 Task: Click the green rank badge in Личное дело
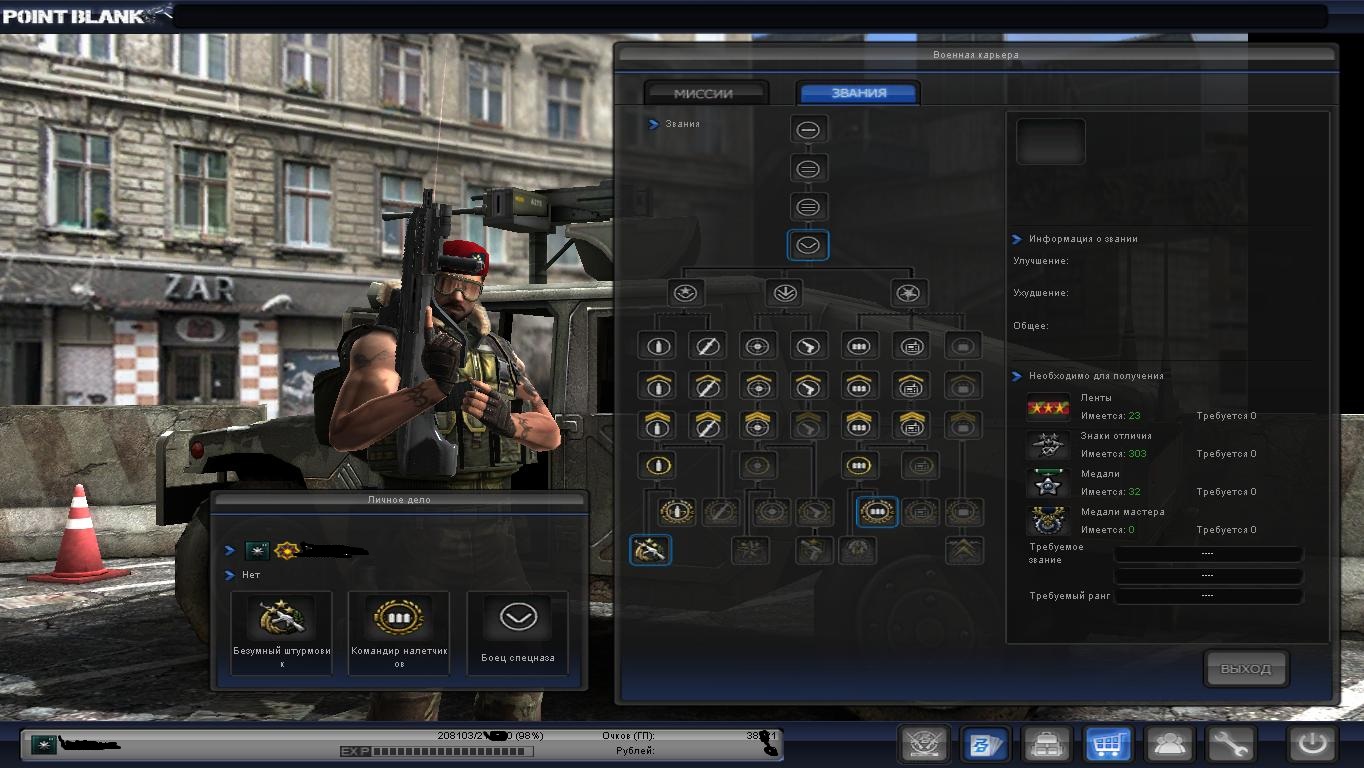click(x=258, y=550)
